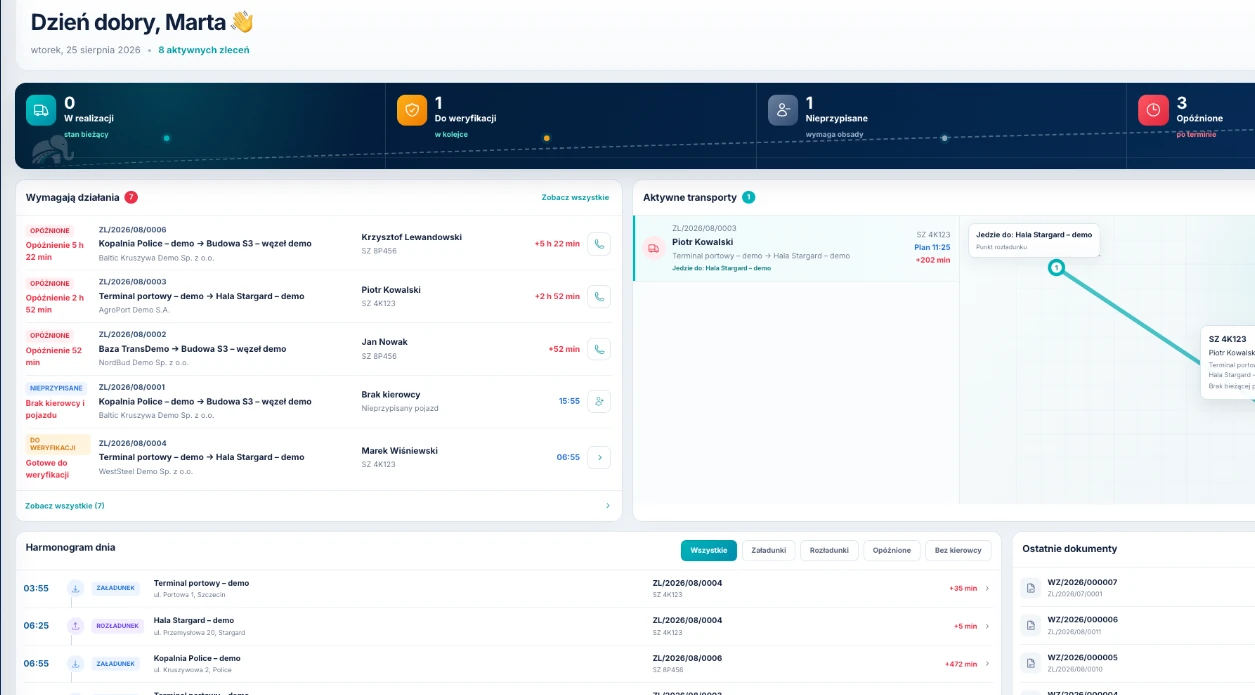Expand the 06:55 schedule row showing +472 min
Viewport: 1255px width, 695px height.
pyautogui.click(x=987, y=663)
